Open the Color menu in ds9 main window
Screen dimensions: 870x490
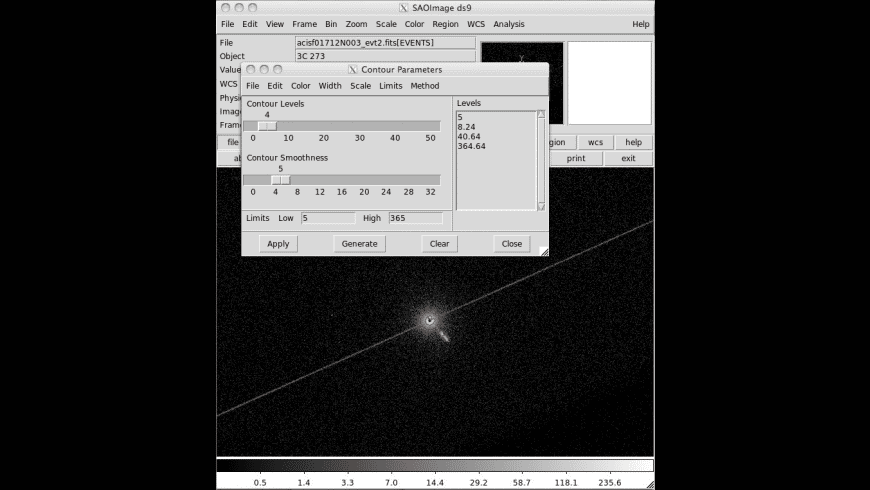(414, 24)
